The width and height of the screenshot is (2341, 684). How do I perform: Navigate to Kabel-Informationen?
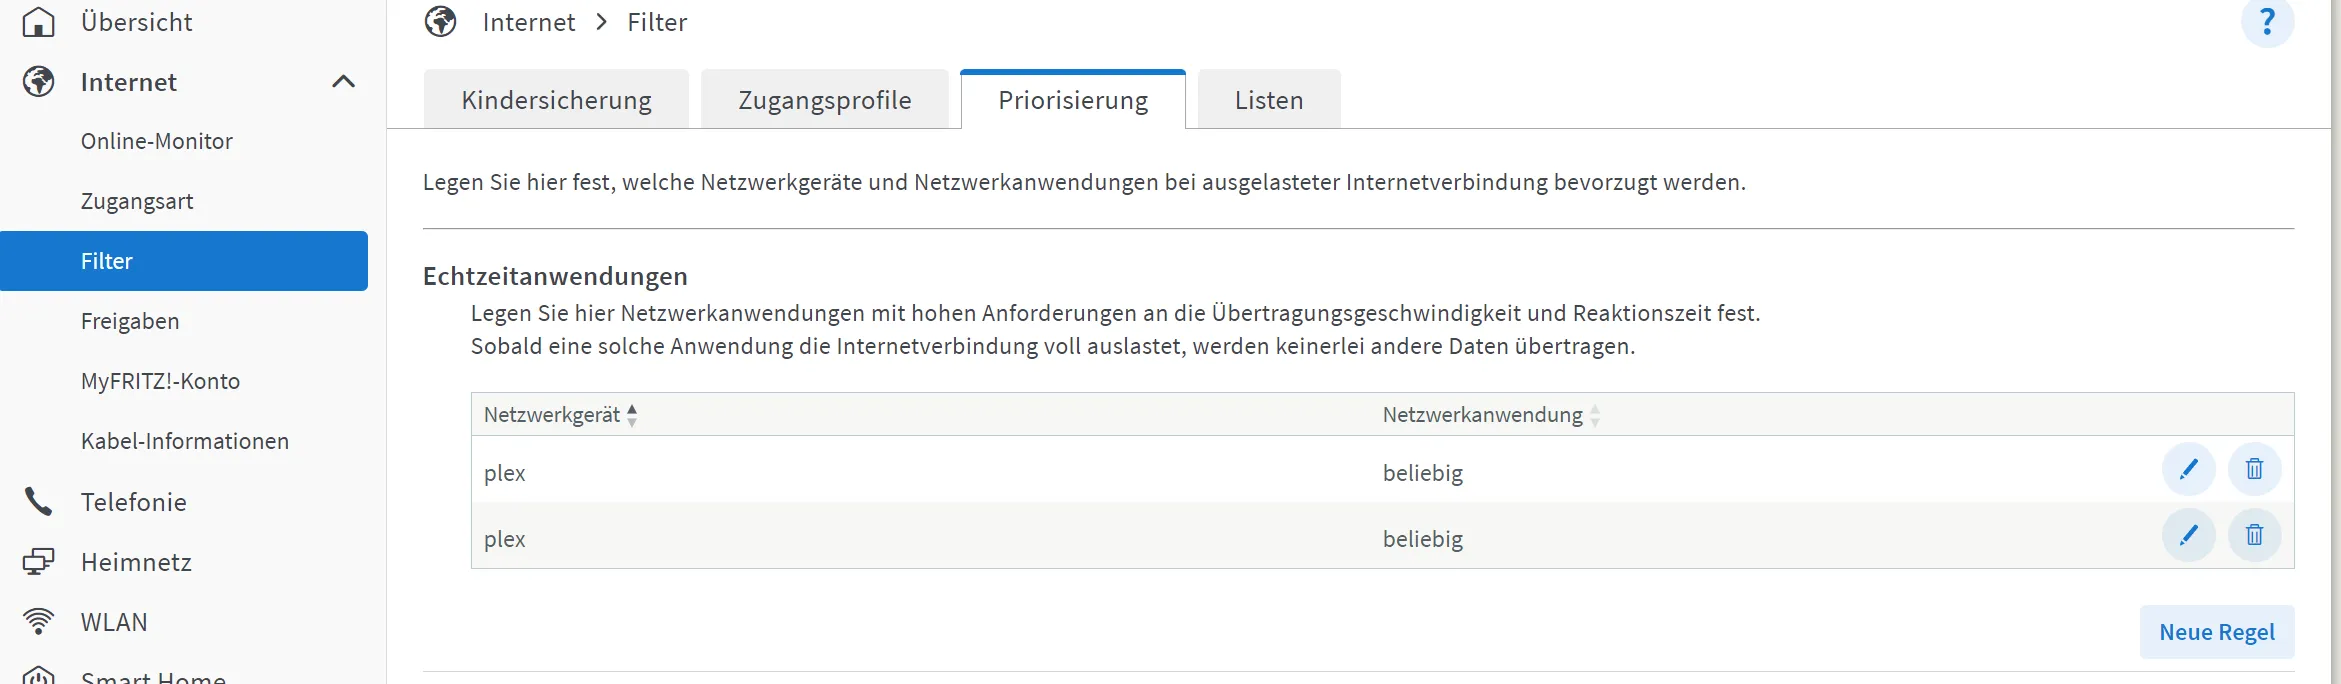point(185,441)
